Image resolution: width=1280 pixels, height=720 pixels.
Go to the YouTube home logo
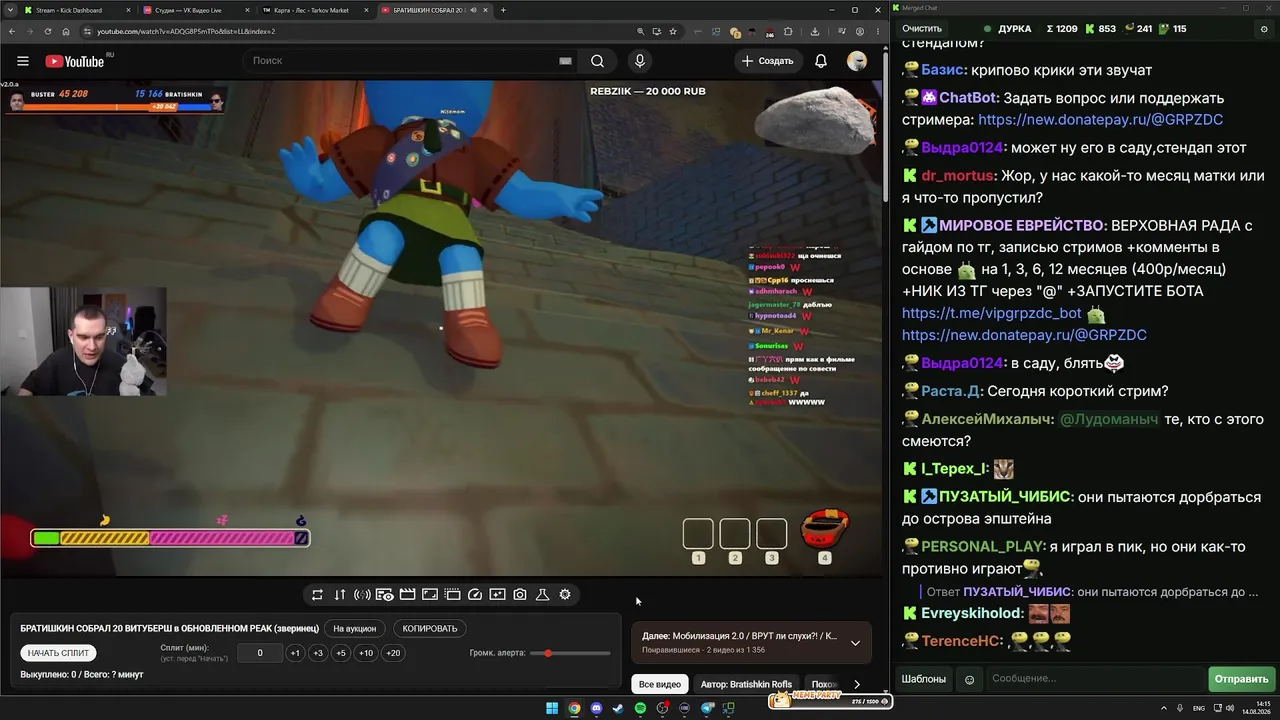click(x=75, y=61)
